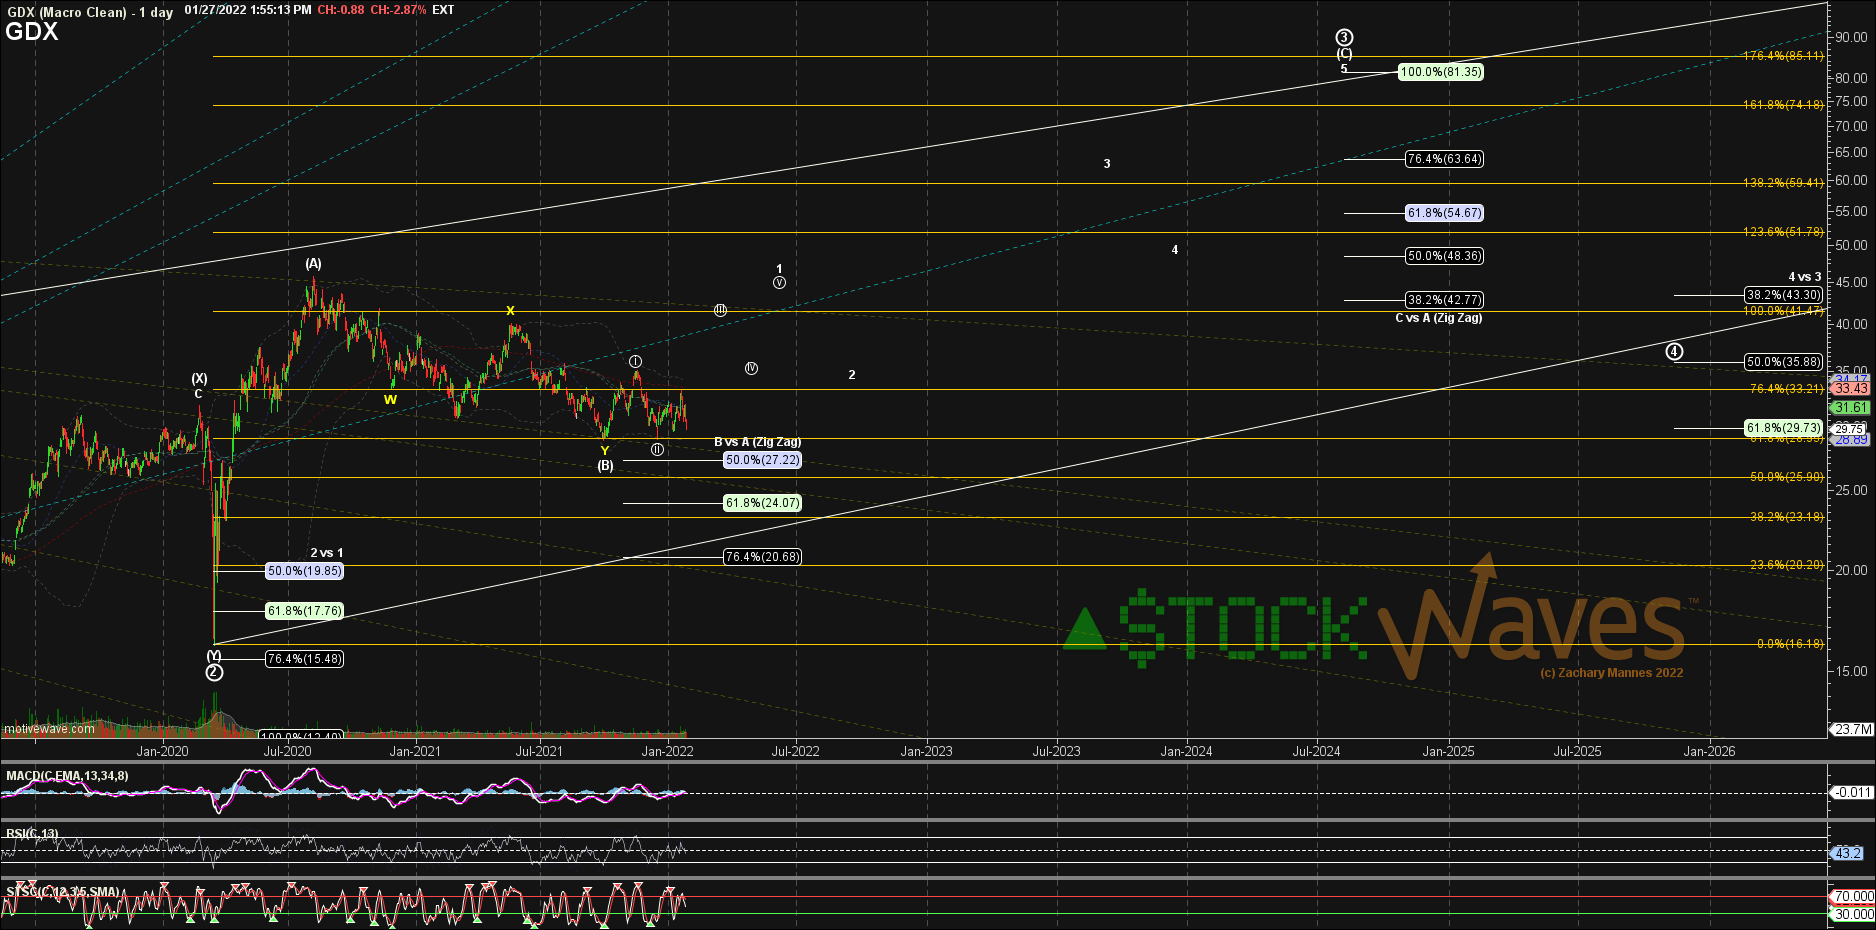This screenshot has height=930, width=1876.
Task: Click the Jan-2020 date on the time axis
Action: [162, 751]
